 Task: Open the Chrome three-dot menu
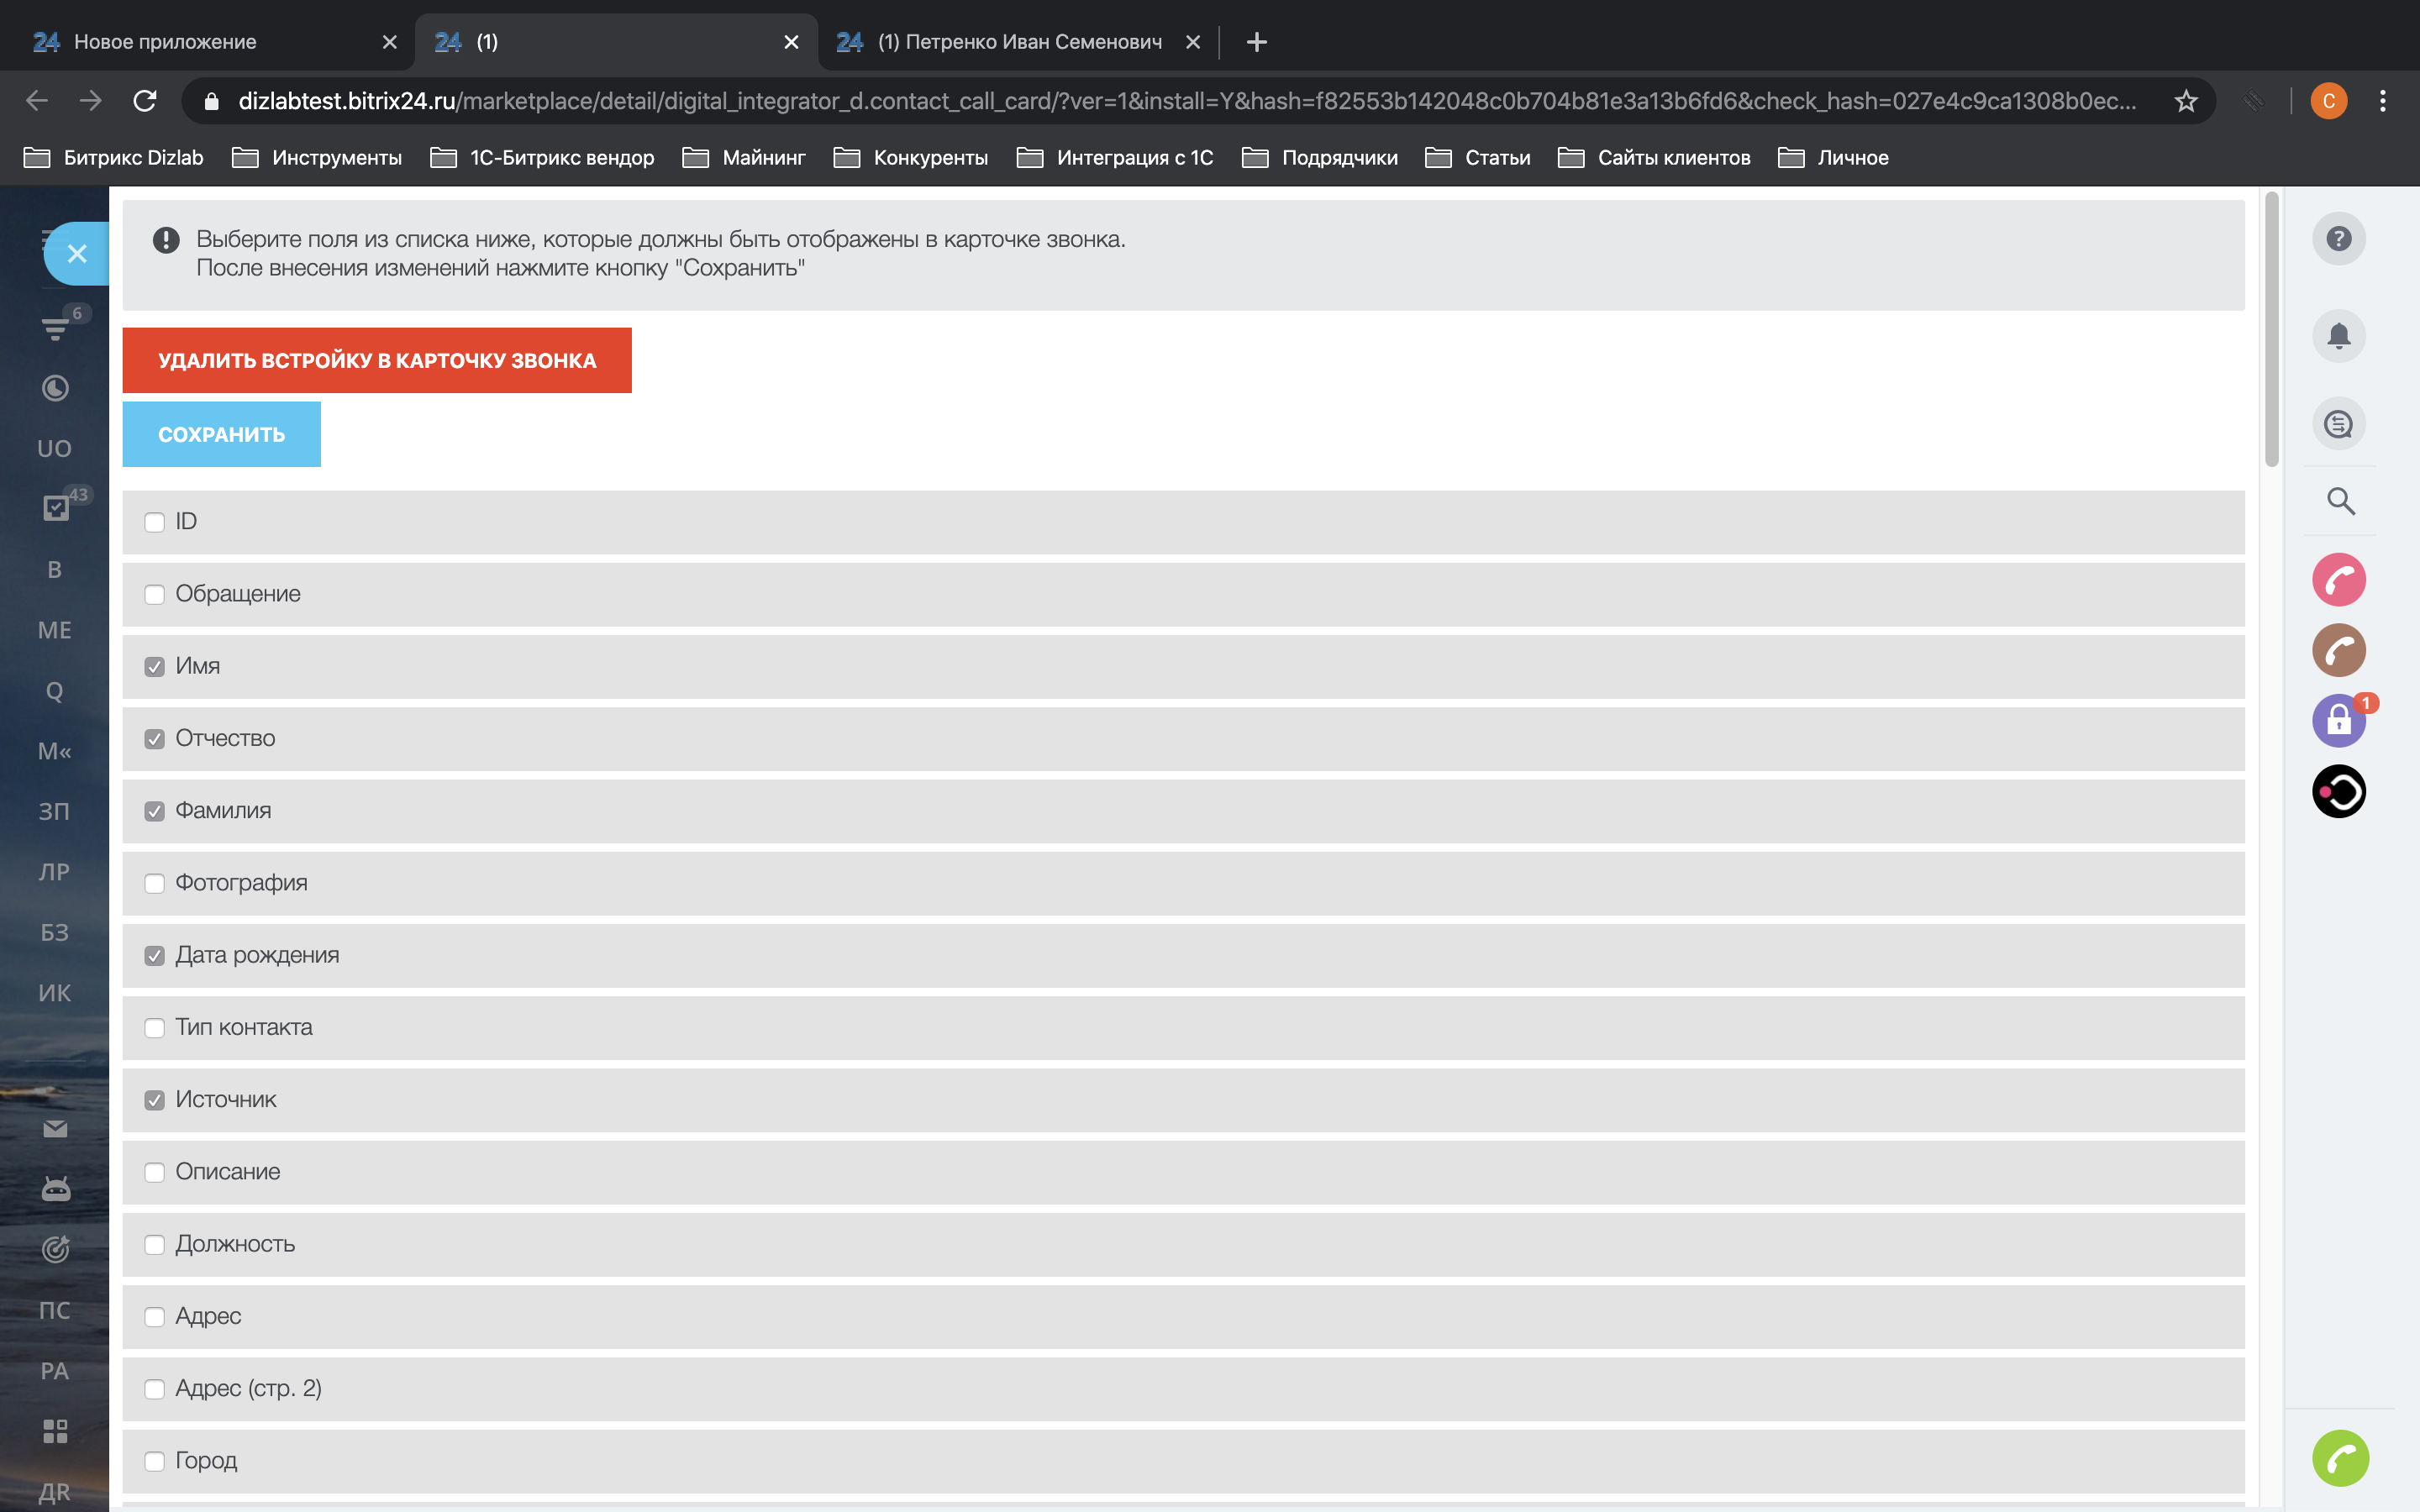2383,101
